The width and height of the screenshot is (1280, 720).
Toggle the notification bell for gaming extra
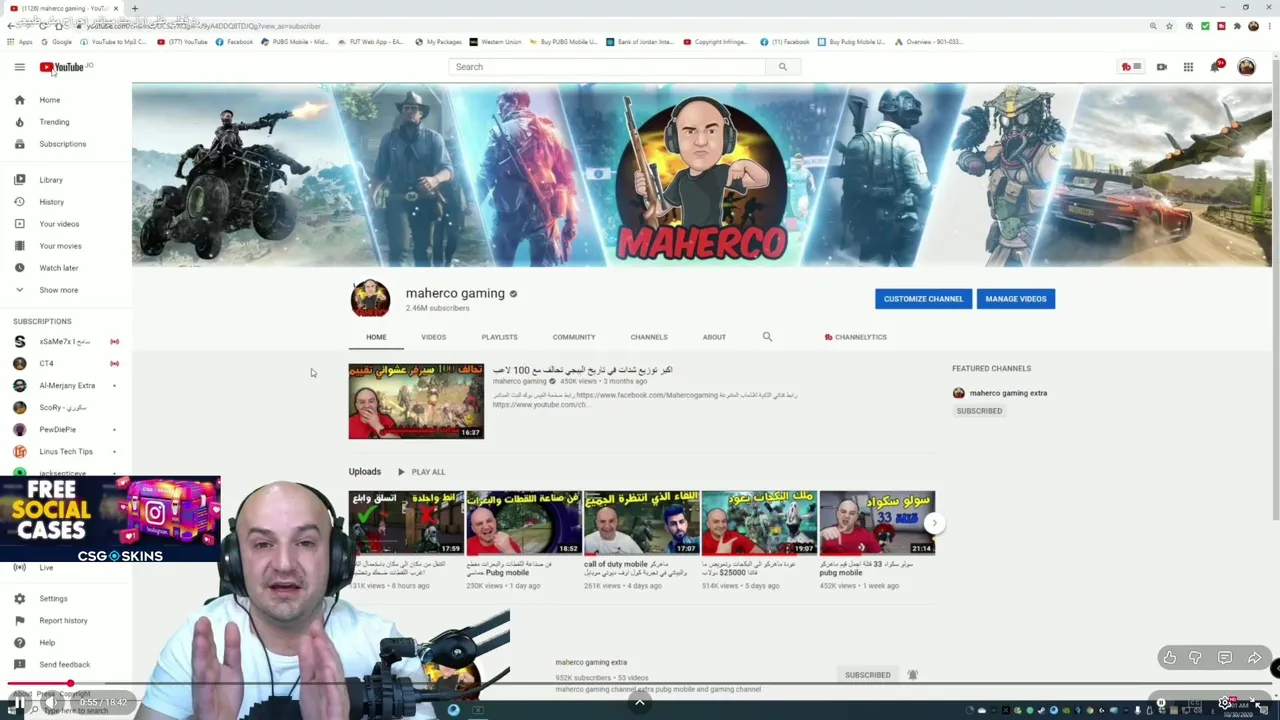click(912, 675)
